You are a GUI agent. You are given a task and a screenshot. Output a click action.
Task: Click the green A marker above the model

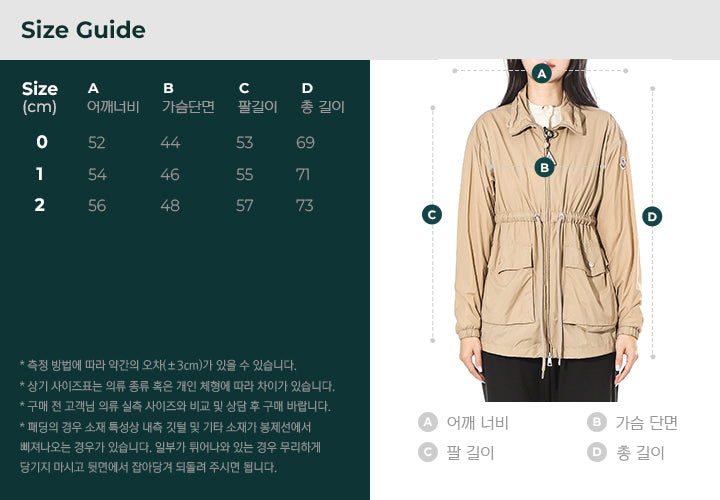coord(542,73)
